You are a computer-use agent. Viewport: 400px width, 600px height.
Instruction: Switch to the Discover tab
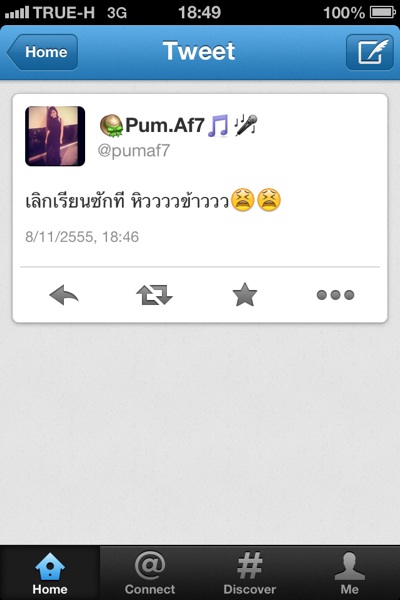(x=250, y=573)
